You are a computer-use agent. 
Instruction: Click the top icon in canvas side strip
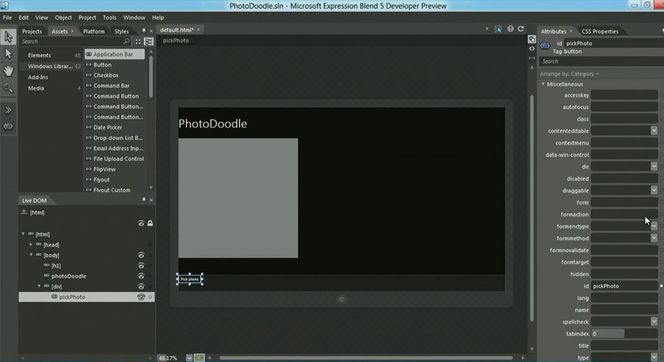532,39
